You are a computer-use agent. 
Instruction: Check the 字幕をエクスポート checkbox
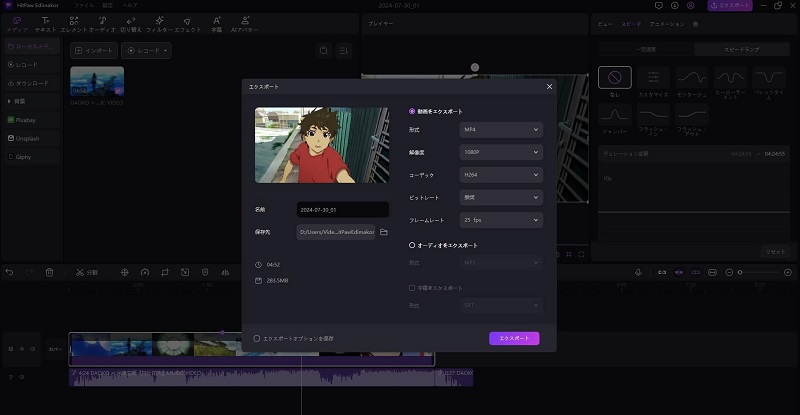coord(412,288)
